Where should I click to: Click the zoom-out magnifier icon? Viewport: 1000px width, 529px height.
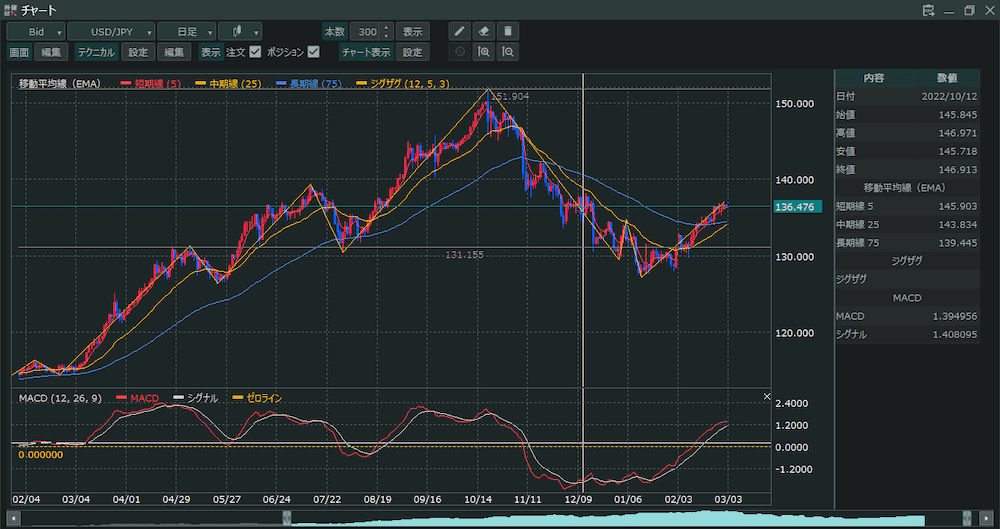coord(508,52)
